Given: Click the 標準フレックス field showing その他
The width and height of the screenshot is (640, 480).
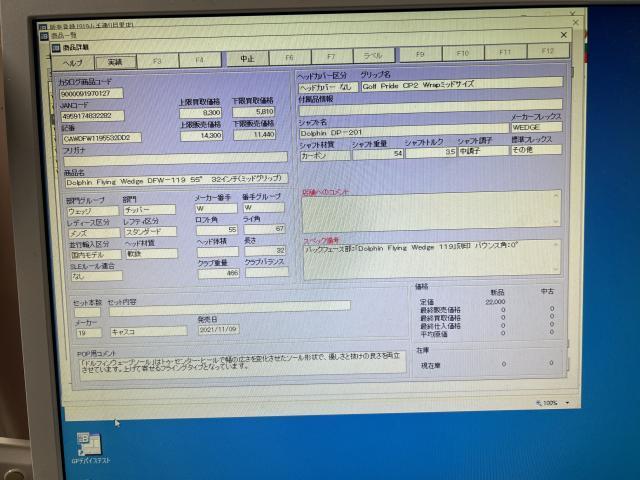Looking at the screenshot, I should [x=536, y=150].
